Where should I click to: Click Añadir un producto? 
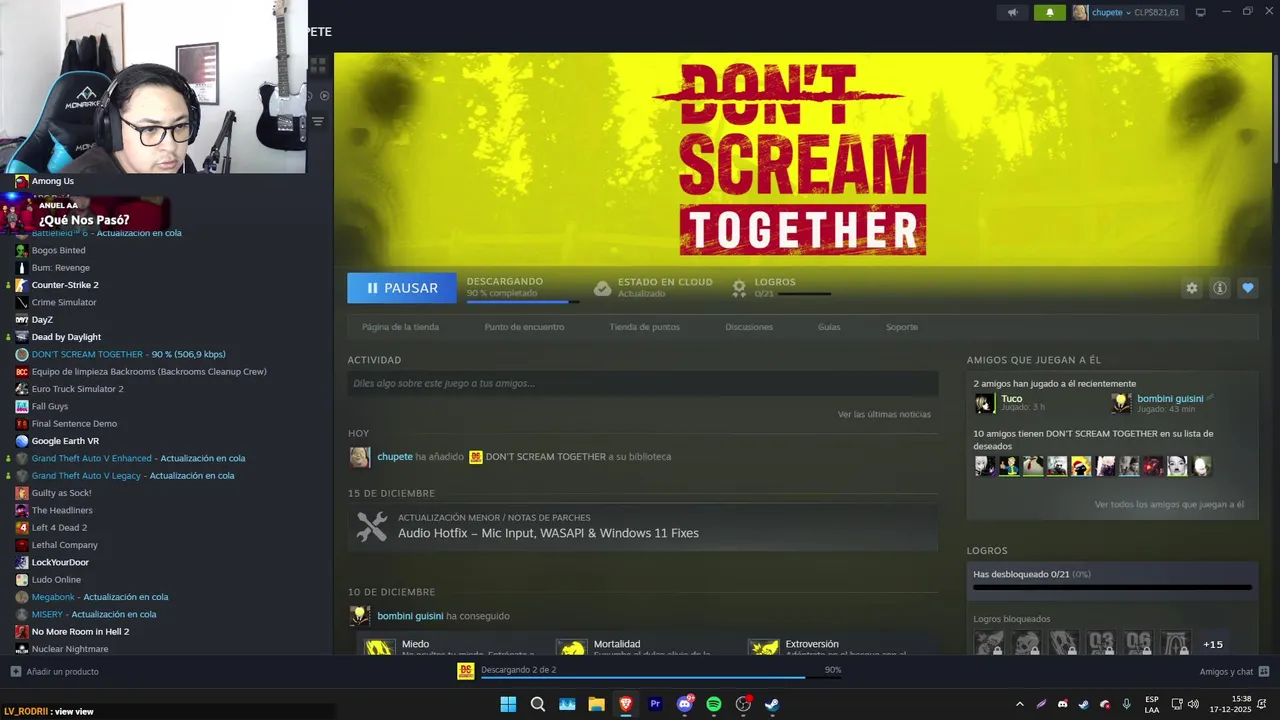[x=55, y=672]
